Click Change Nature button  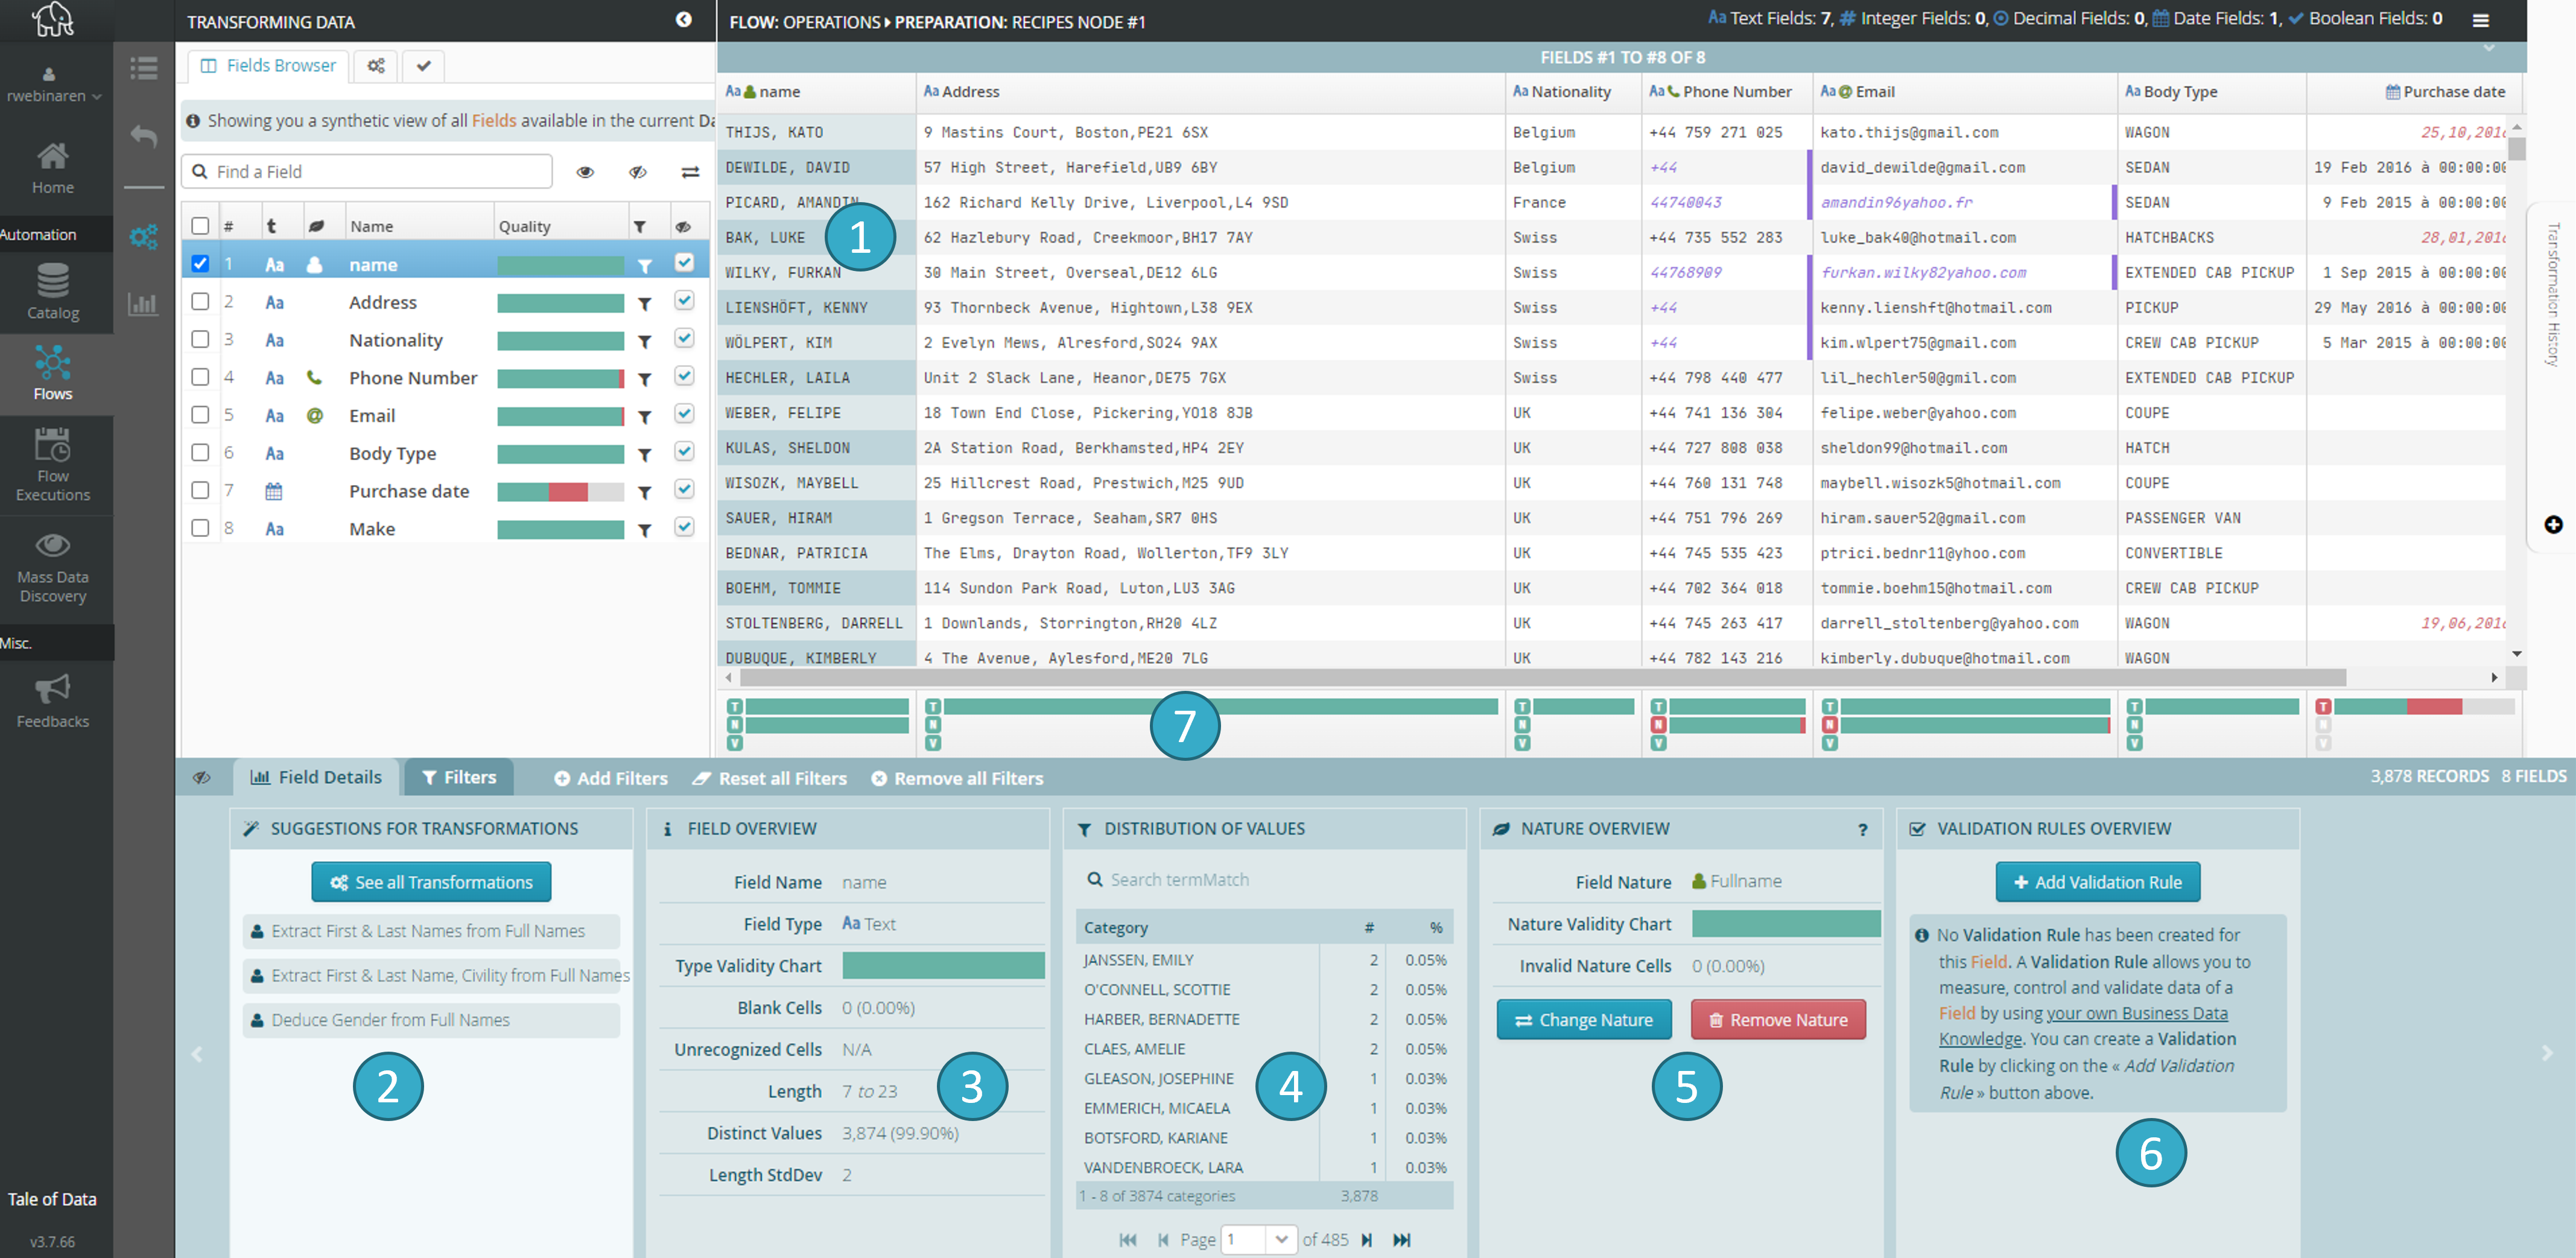pos(1584,1021)
